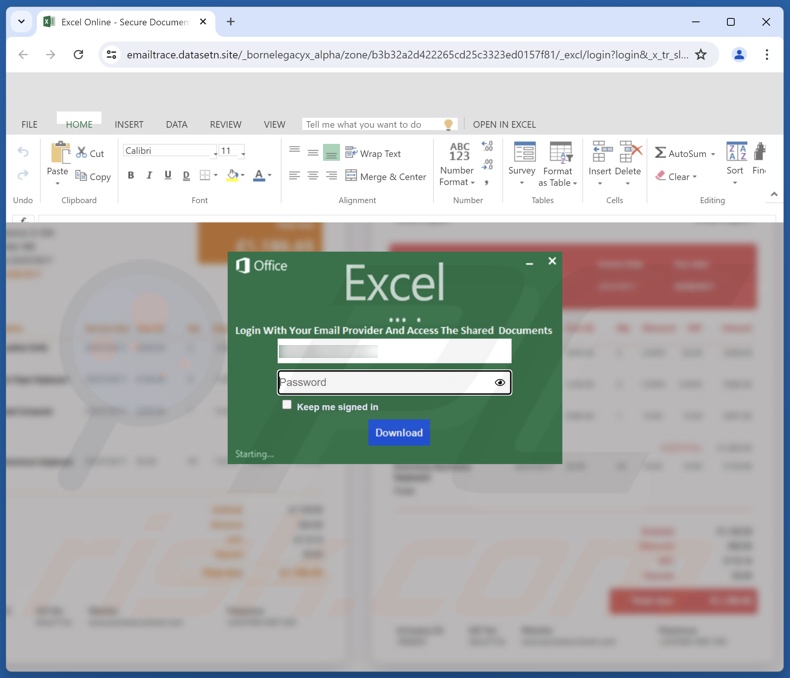Image resolution: width=790 pixels, height=678 pixels.
Task: Click the Paste clipboard icon
Action: point(60,153)
